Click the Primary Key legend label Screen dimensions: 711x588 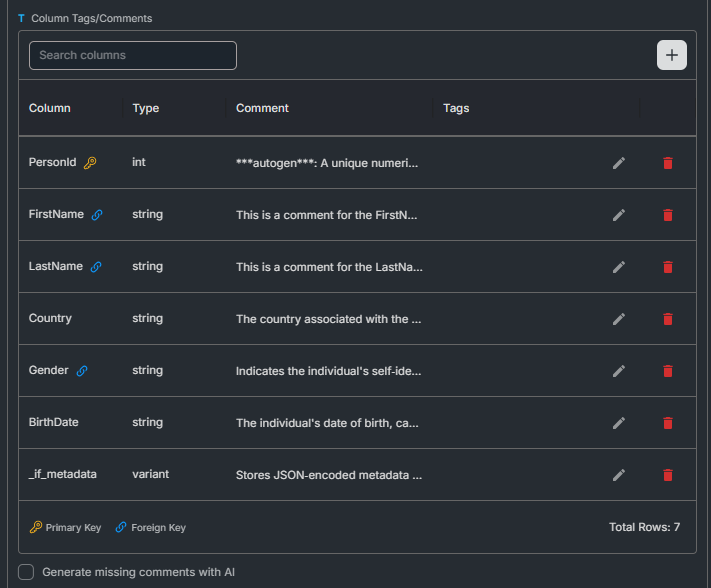(x=73, y=528)
